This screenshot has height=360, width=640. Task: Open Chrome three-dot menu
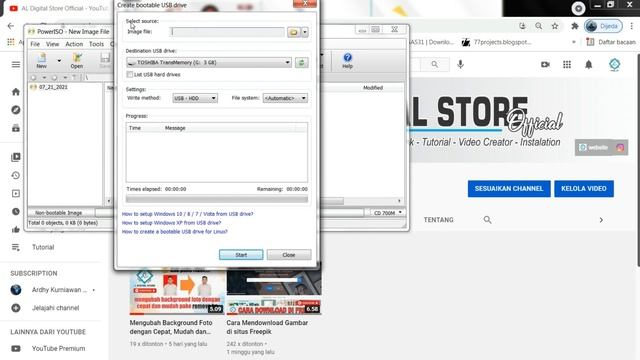[631, 26]
